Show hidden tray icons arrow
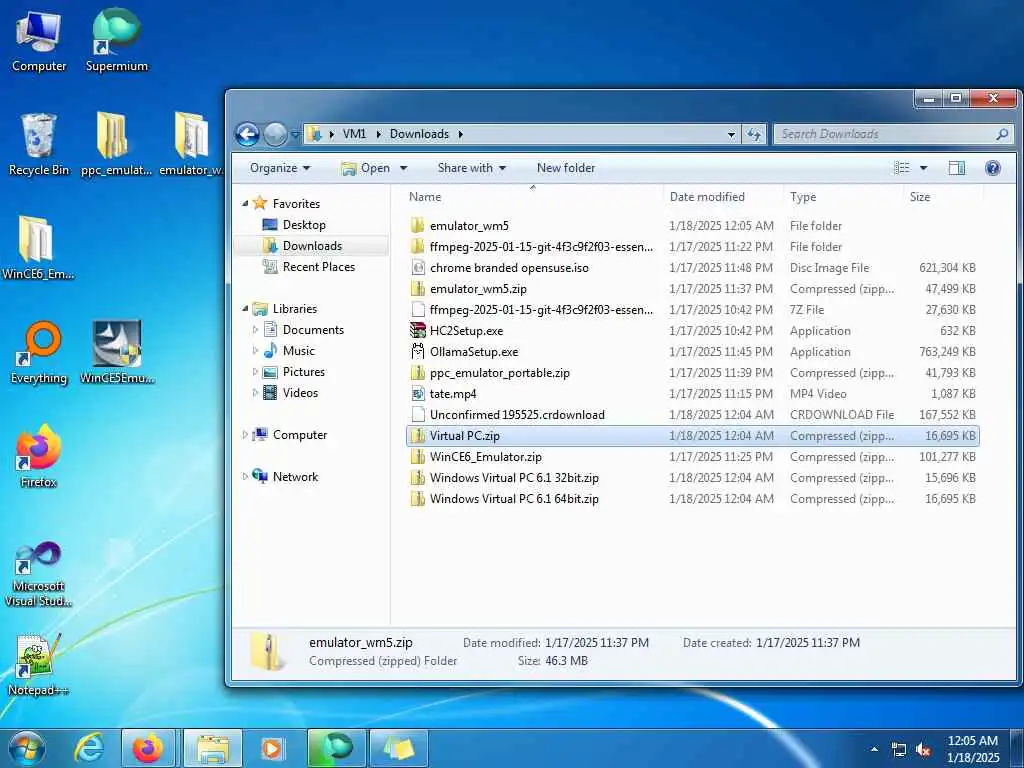The image size is (1024, 768). click(x=874, y=750)
